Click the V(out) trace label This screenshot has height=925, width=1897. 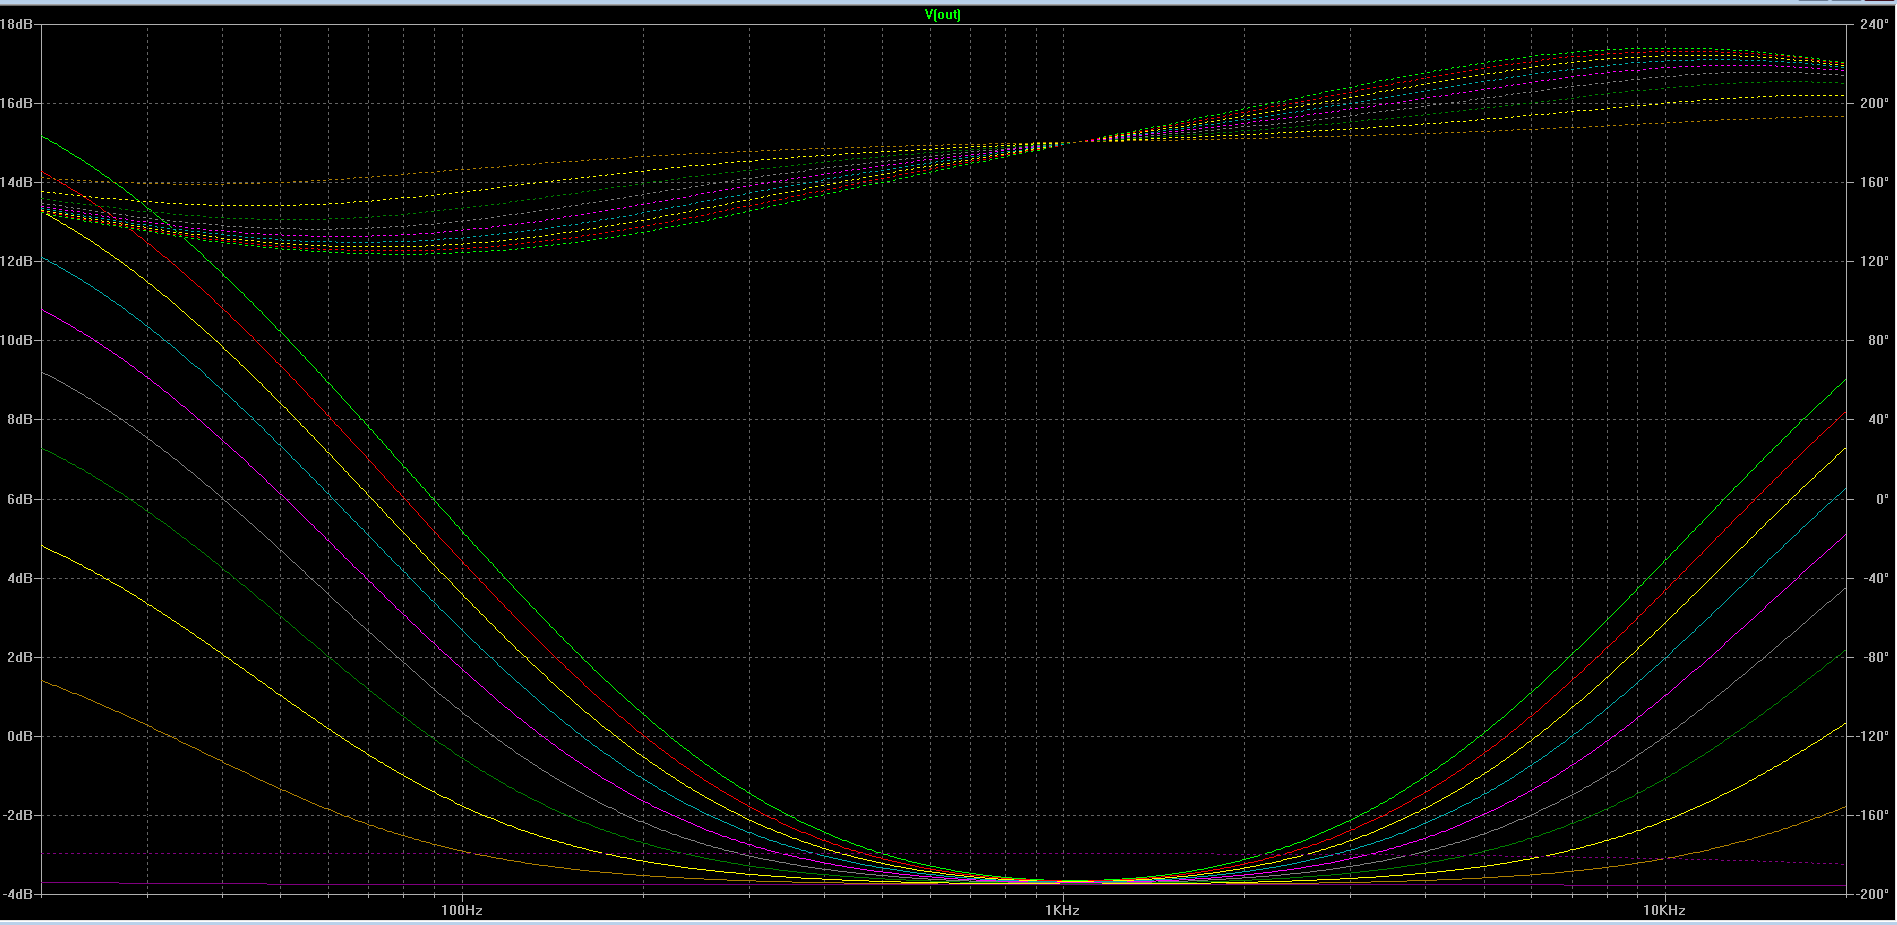click(943, 14)
